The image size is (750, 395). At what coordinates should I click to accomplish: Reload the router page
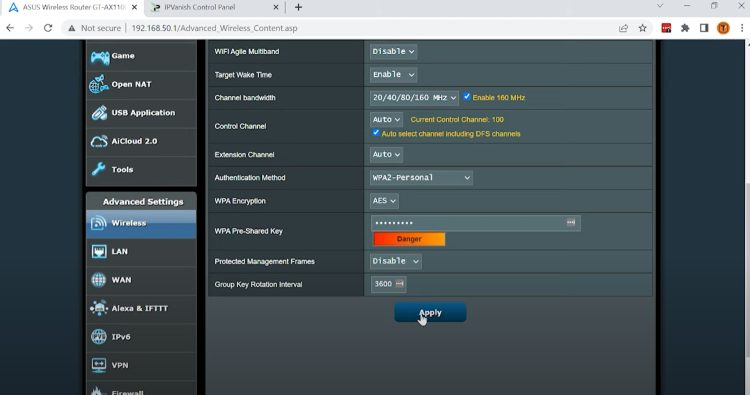click(48, 28)
